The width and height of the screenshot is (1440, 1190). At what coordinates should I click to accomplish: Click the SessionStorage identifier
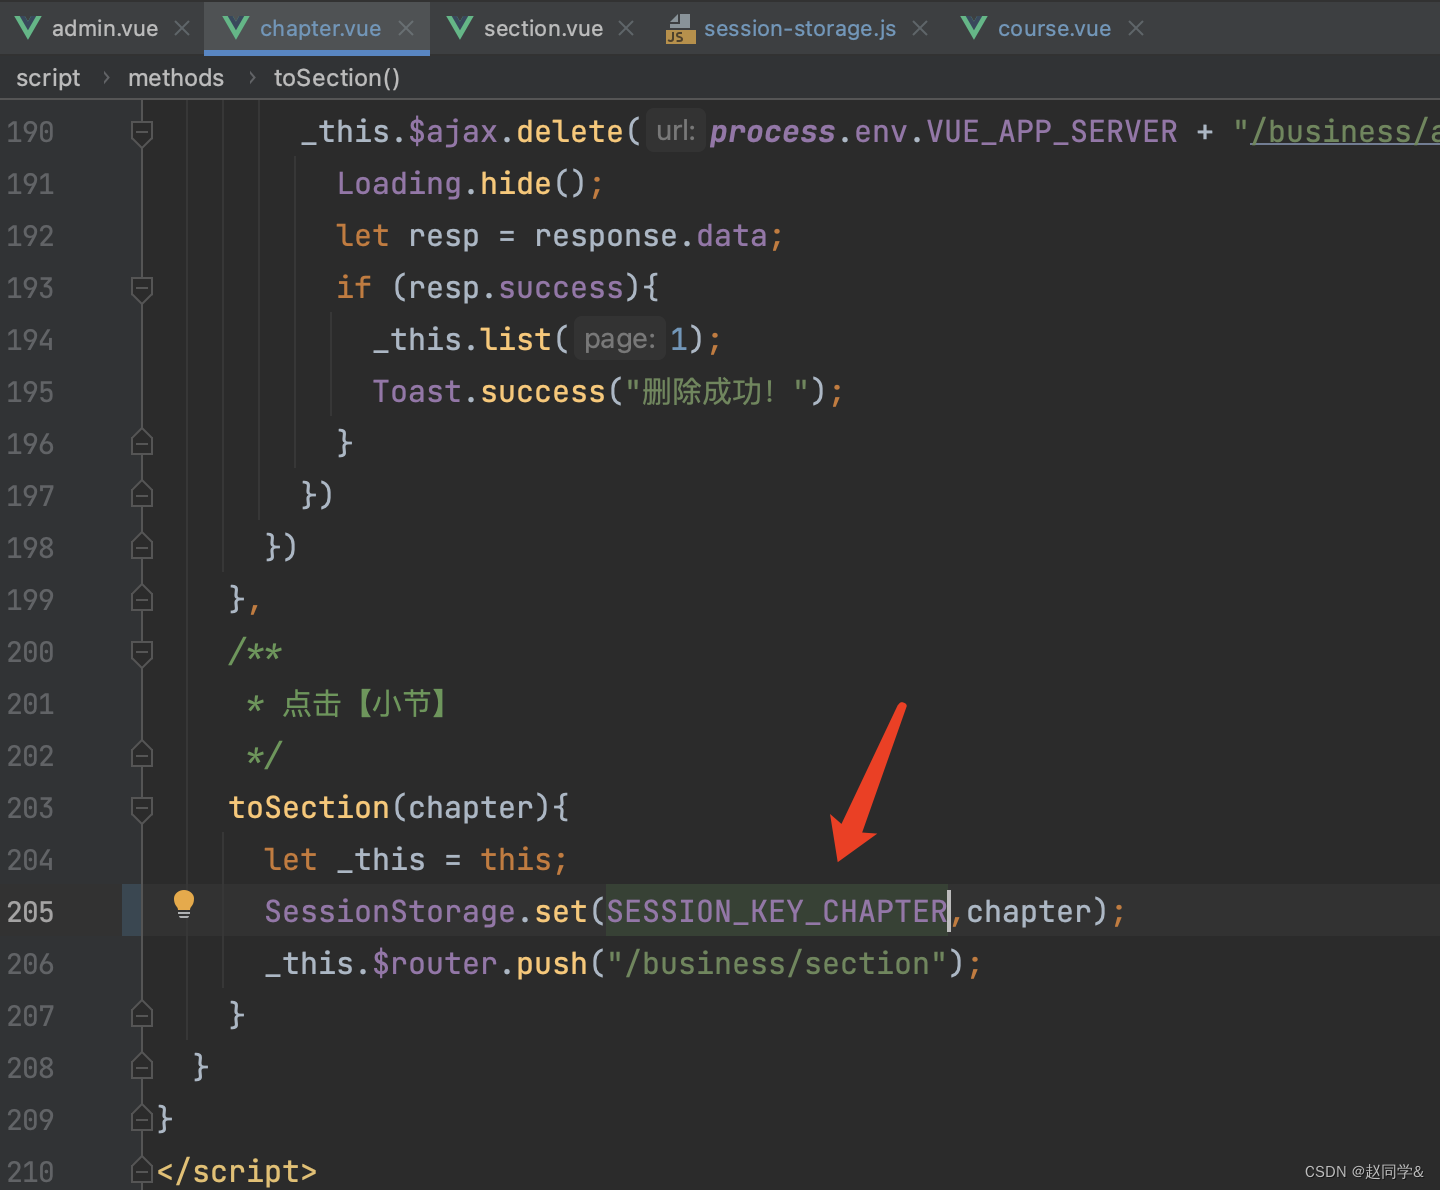coord(390,911)
